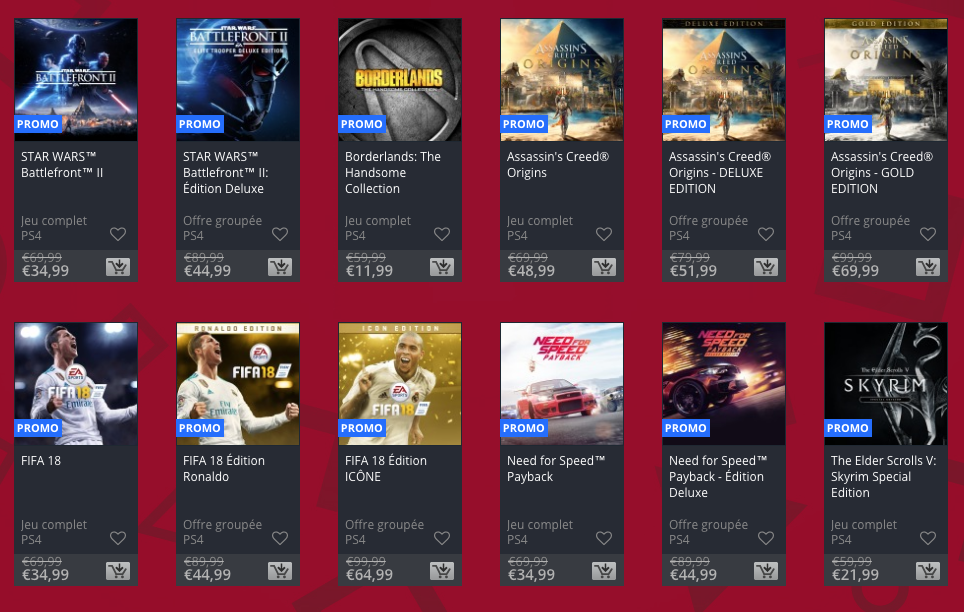964x612 pixels.
Task: Favorite Need for Speed Payback Édition Deluxe
Action: [765, 538]
